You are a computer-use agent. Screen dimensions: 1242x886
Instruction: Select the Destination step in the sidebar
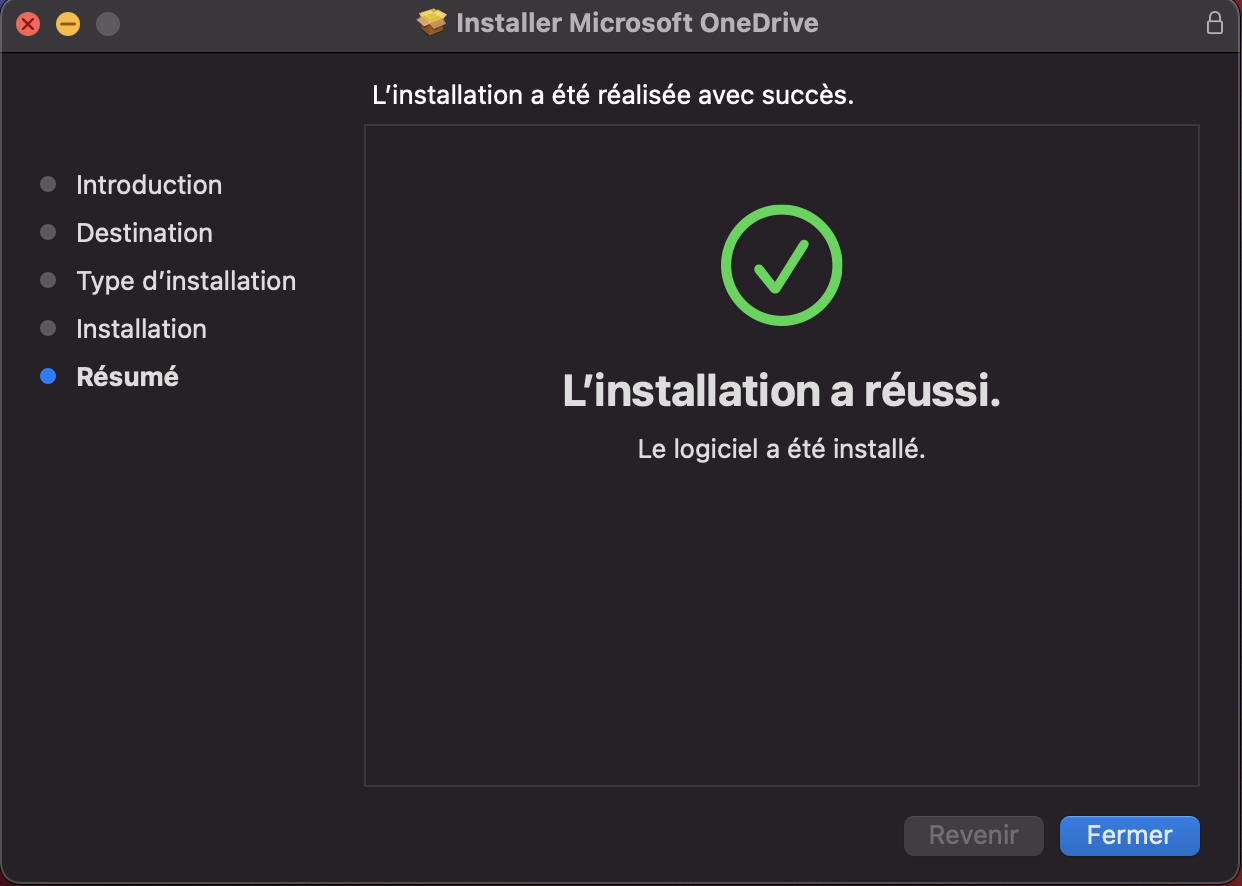tap(144, 233)
